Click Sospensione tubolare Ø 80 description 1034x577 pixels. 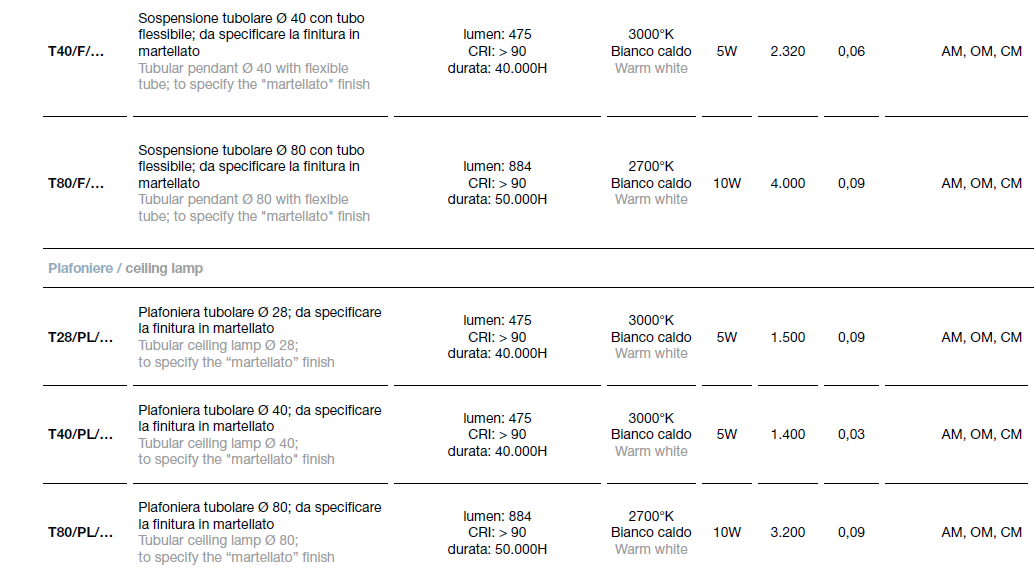click(254, 183)
